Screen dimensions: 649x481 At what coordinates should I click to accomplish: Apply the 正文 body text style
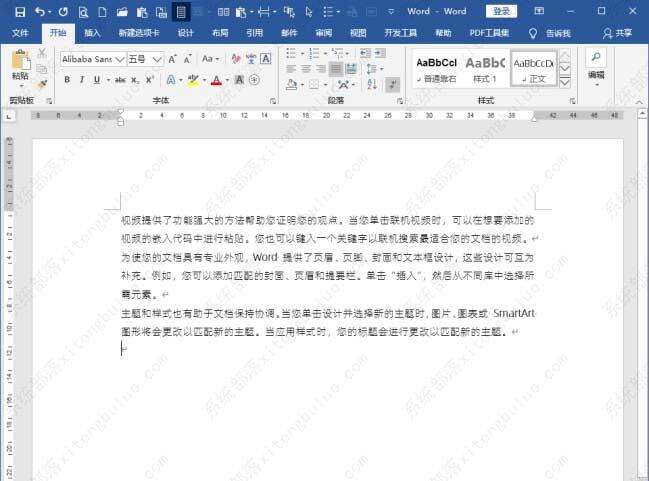tap(534, 69)
